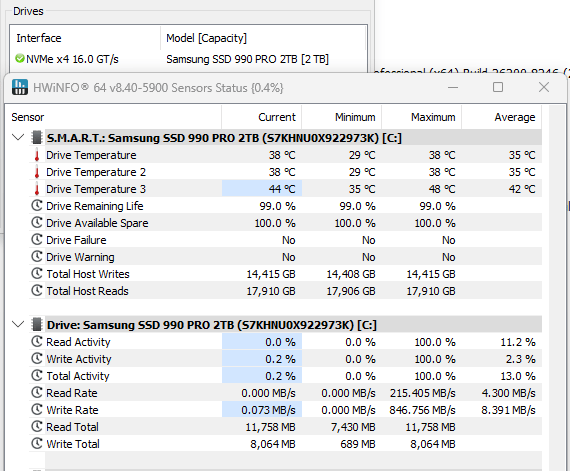Screen dimensions: 570x471
Task: Select the Read Activity row
Action: click(285, 342)
